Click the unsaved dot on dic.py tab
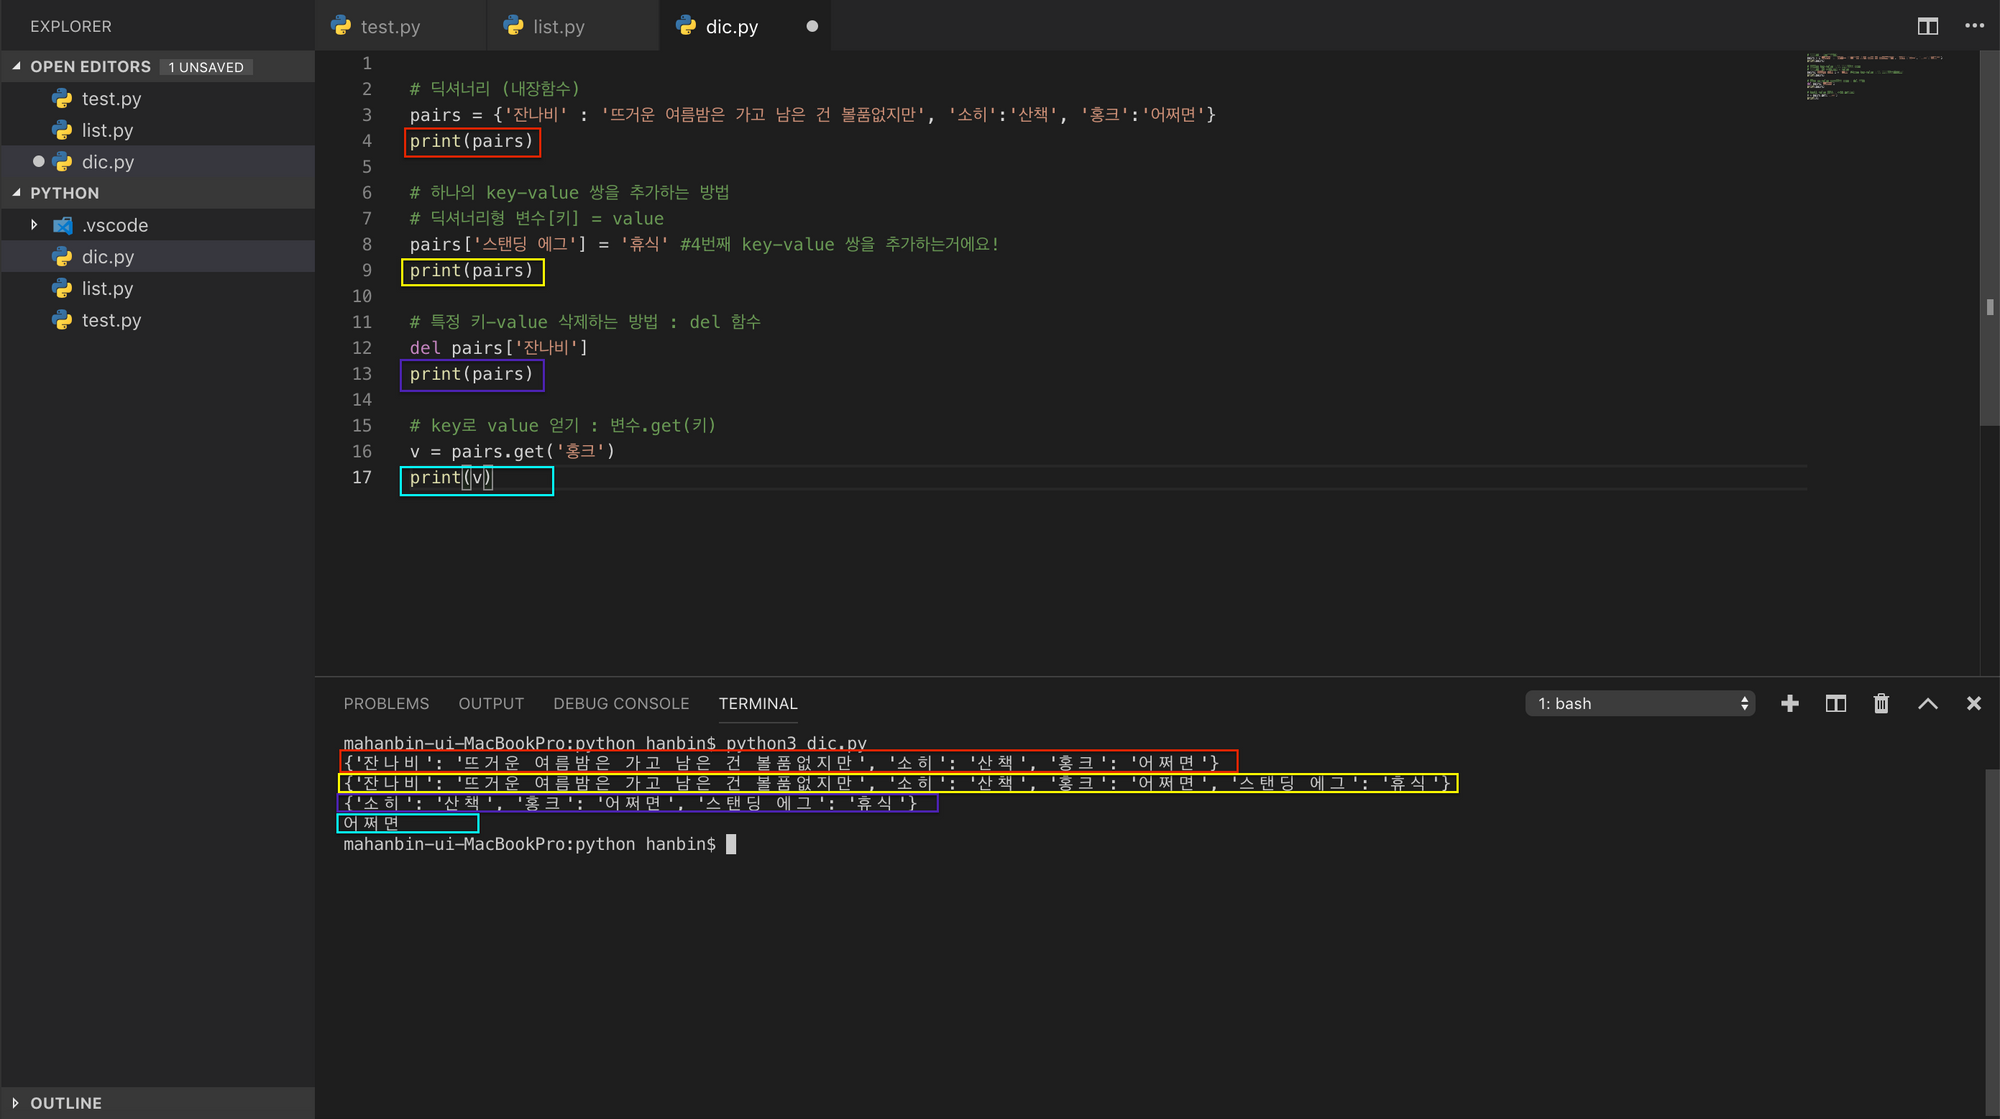This screenshot has width=2000, height=1119. point(812,27)
